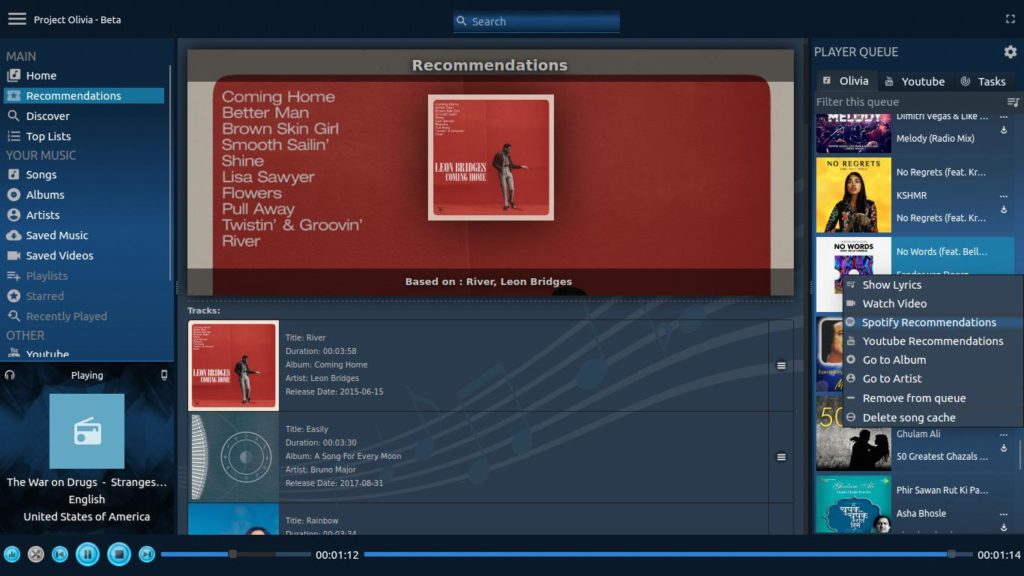Open the menu button for track River
1024x576 pixels.
781,366
